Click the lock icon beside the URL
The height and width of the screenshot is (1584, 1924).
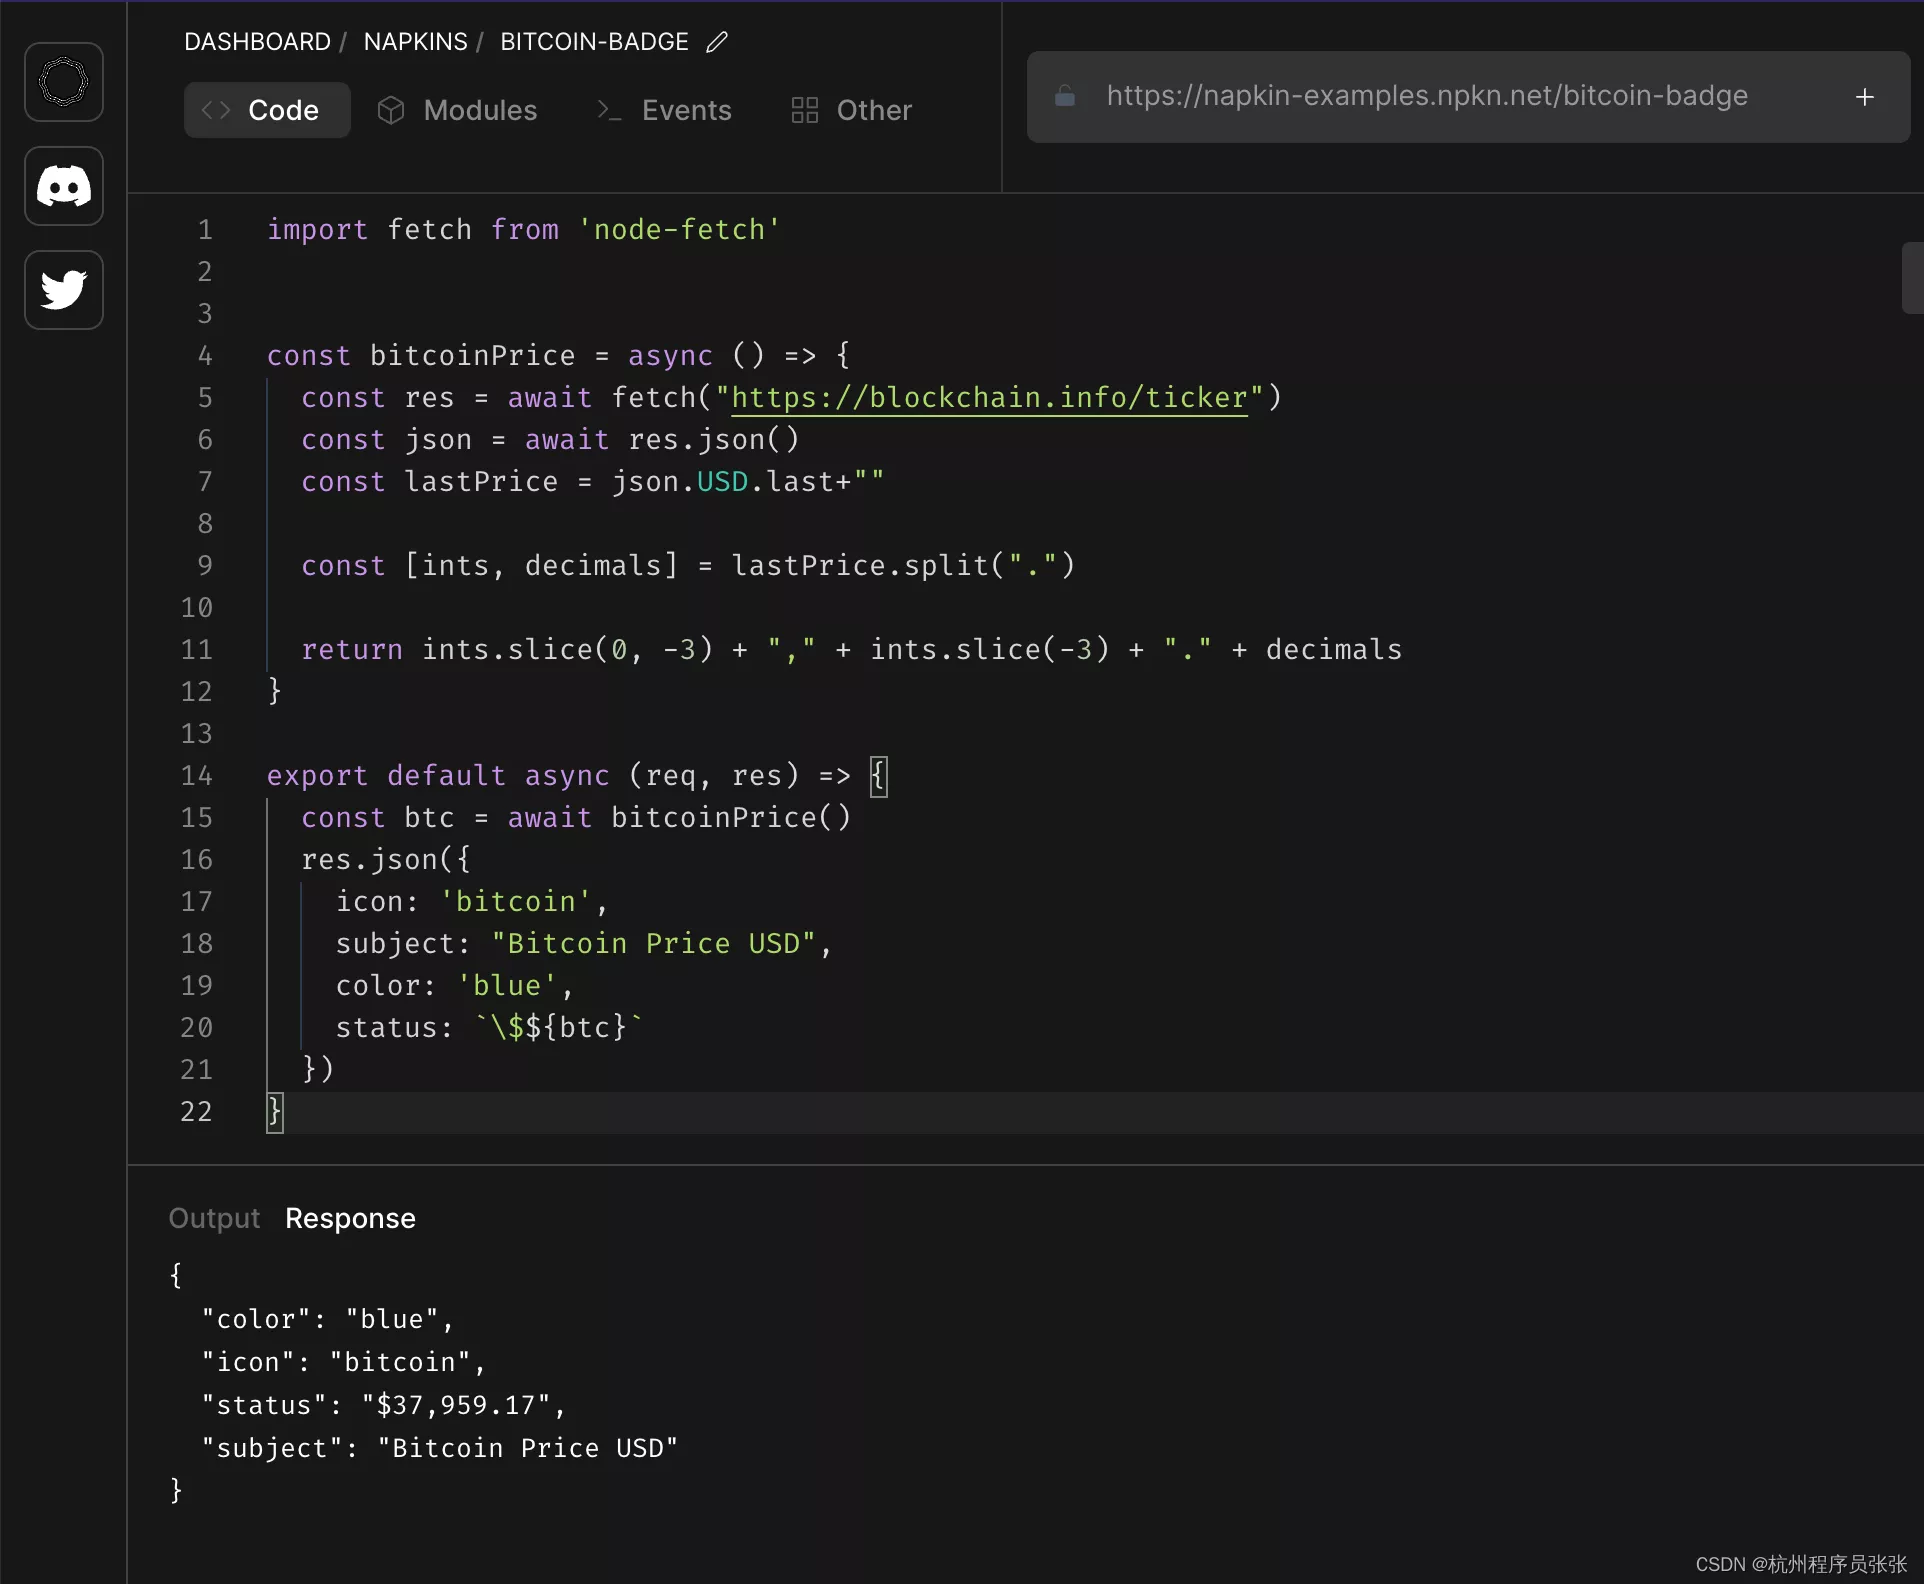1065,96
